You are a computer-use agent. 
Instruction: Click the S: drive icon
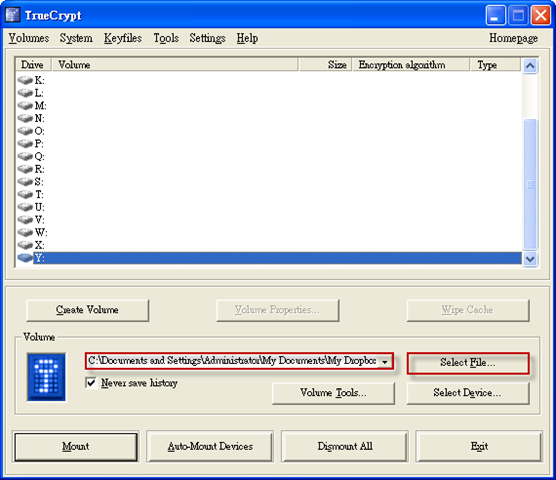[x=25, y=182]
